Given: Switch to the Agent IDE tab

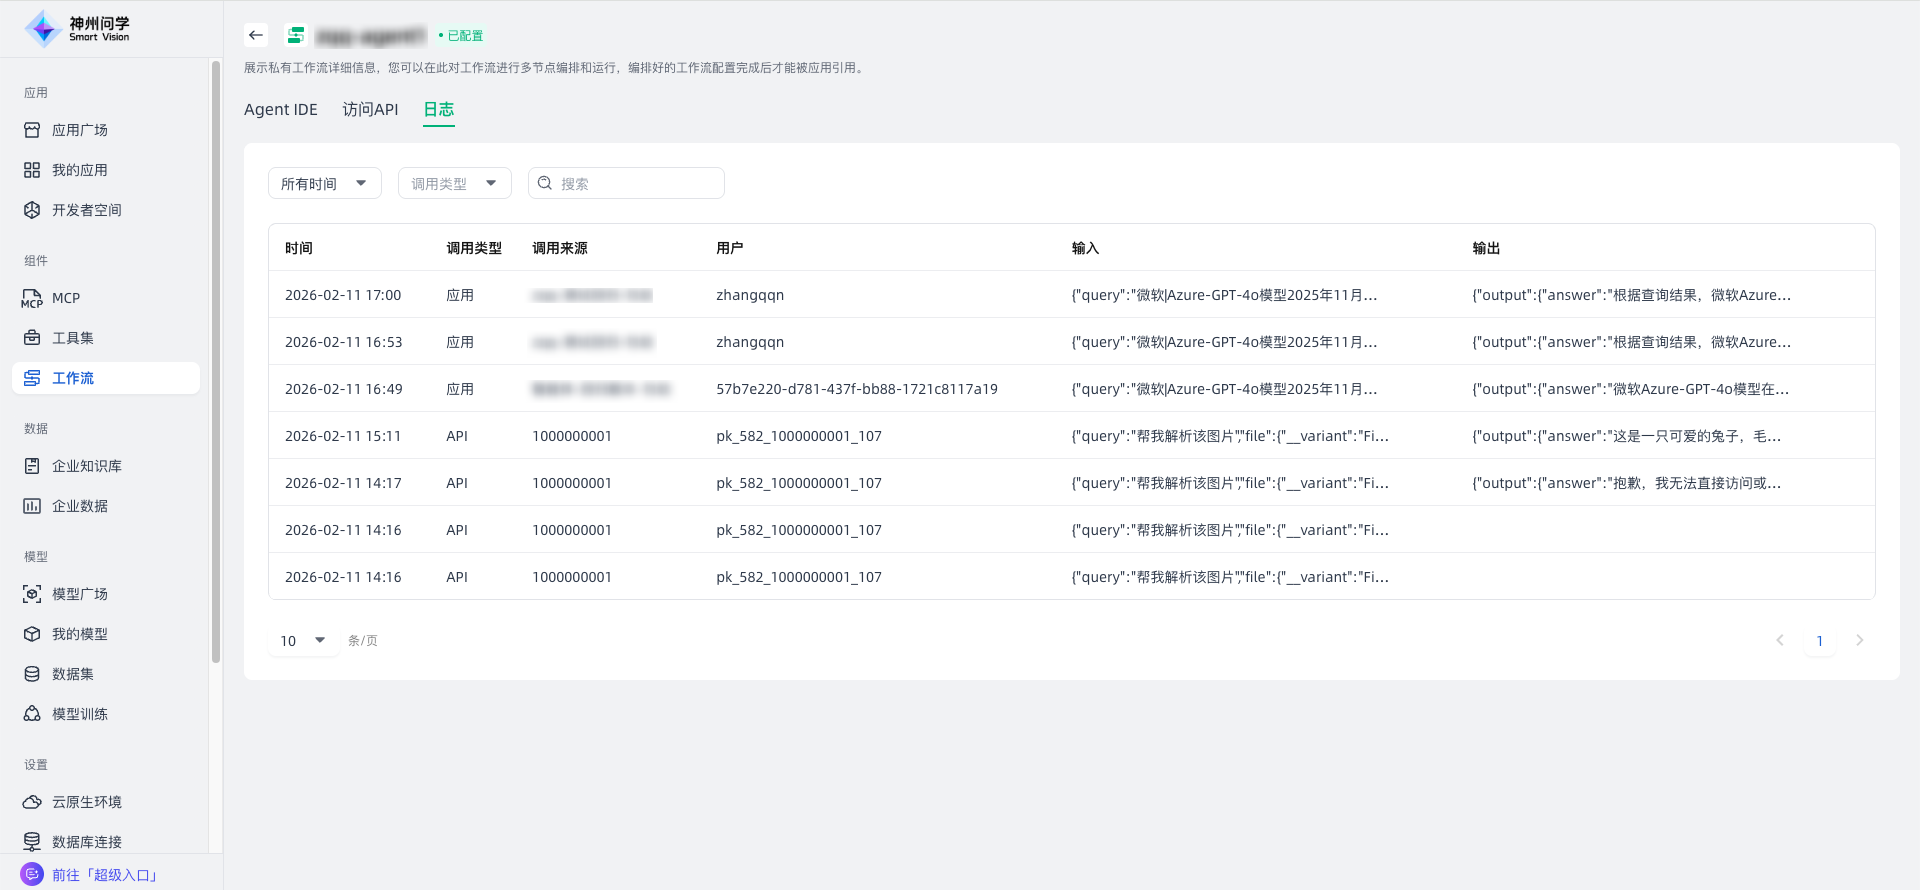Looking at the screenshot, I should click(280, 110).
